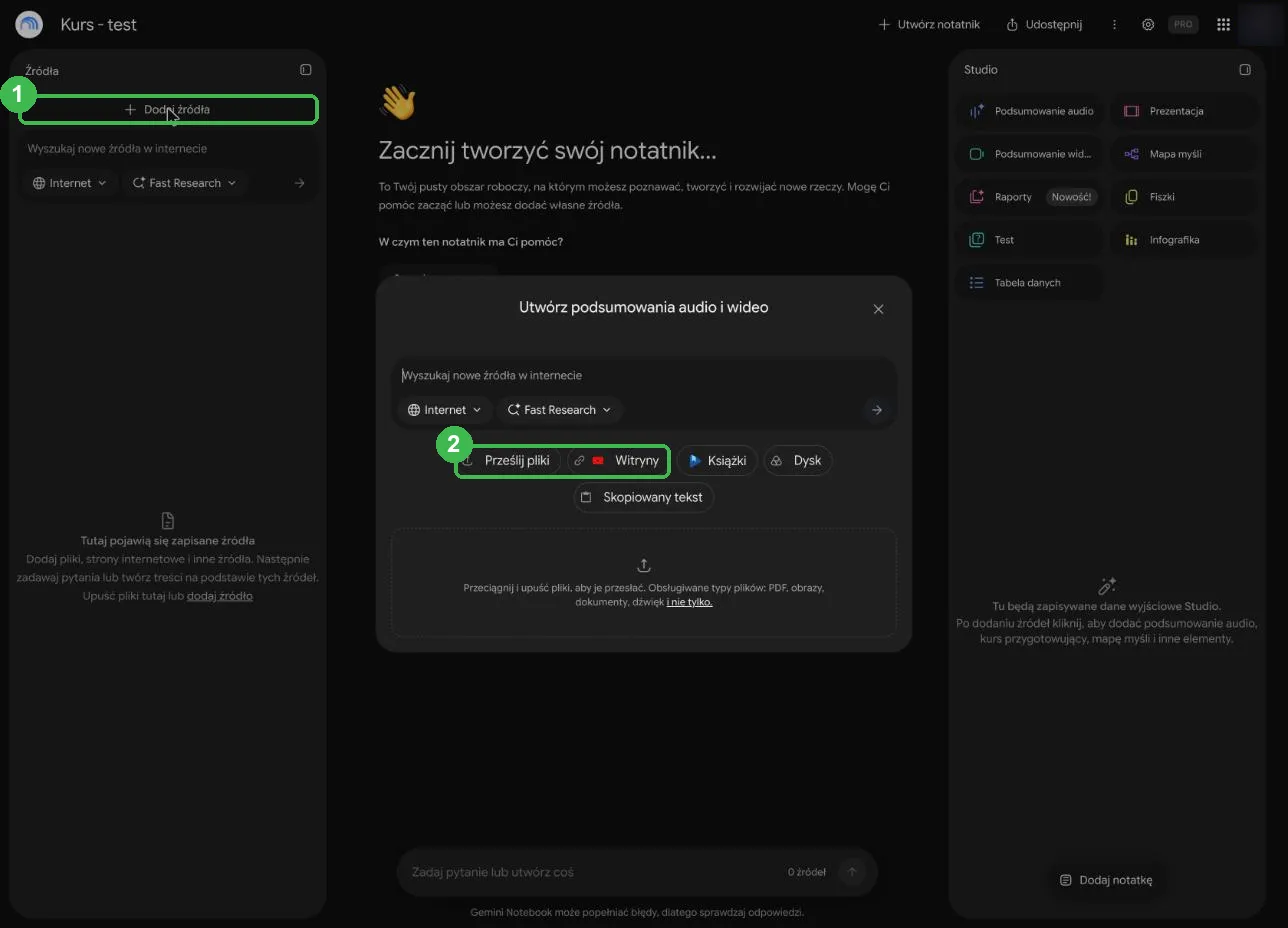Viewport: 1288px width, 928px height.
Task: Open the Google apps grid
Action: (1223, 24)
